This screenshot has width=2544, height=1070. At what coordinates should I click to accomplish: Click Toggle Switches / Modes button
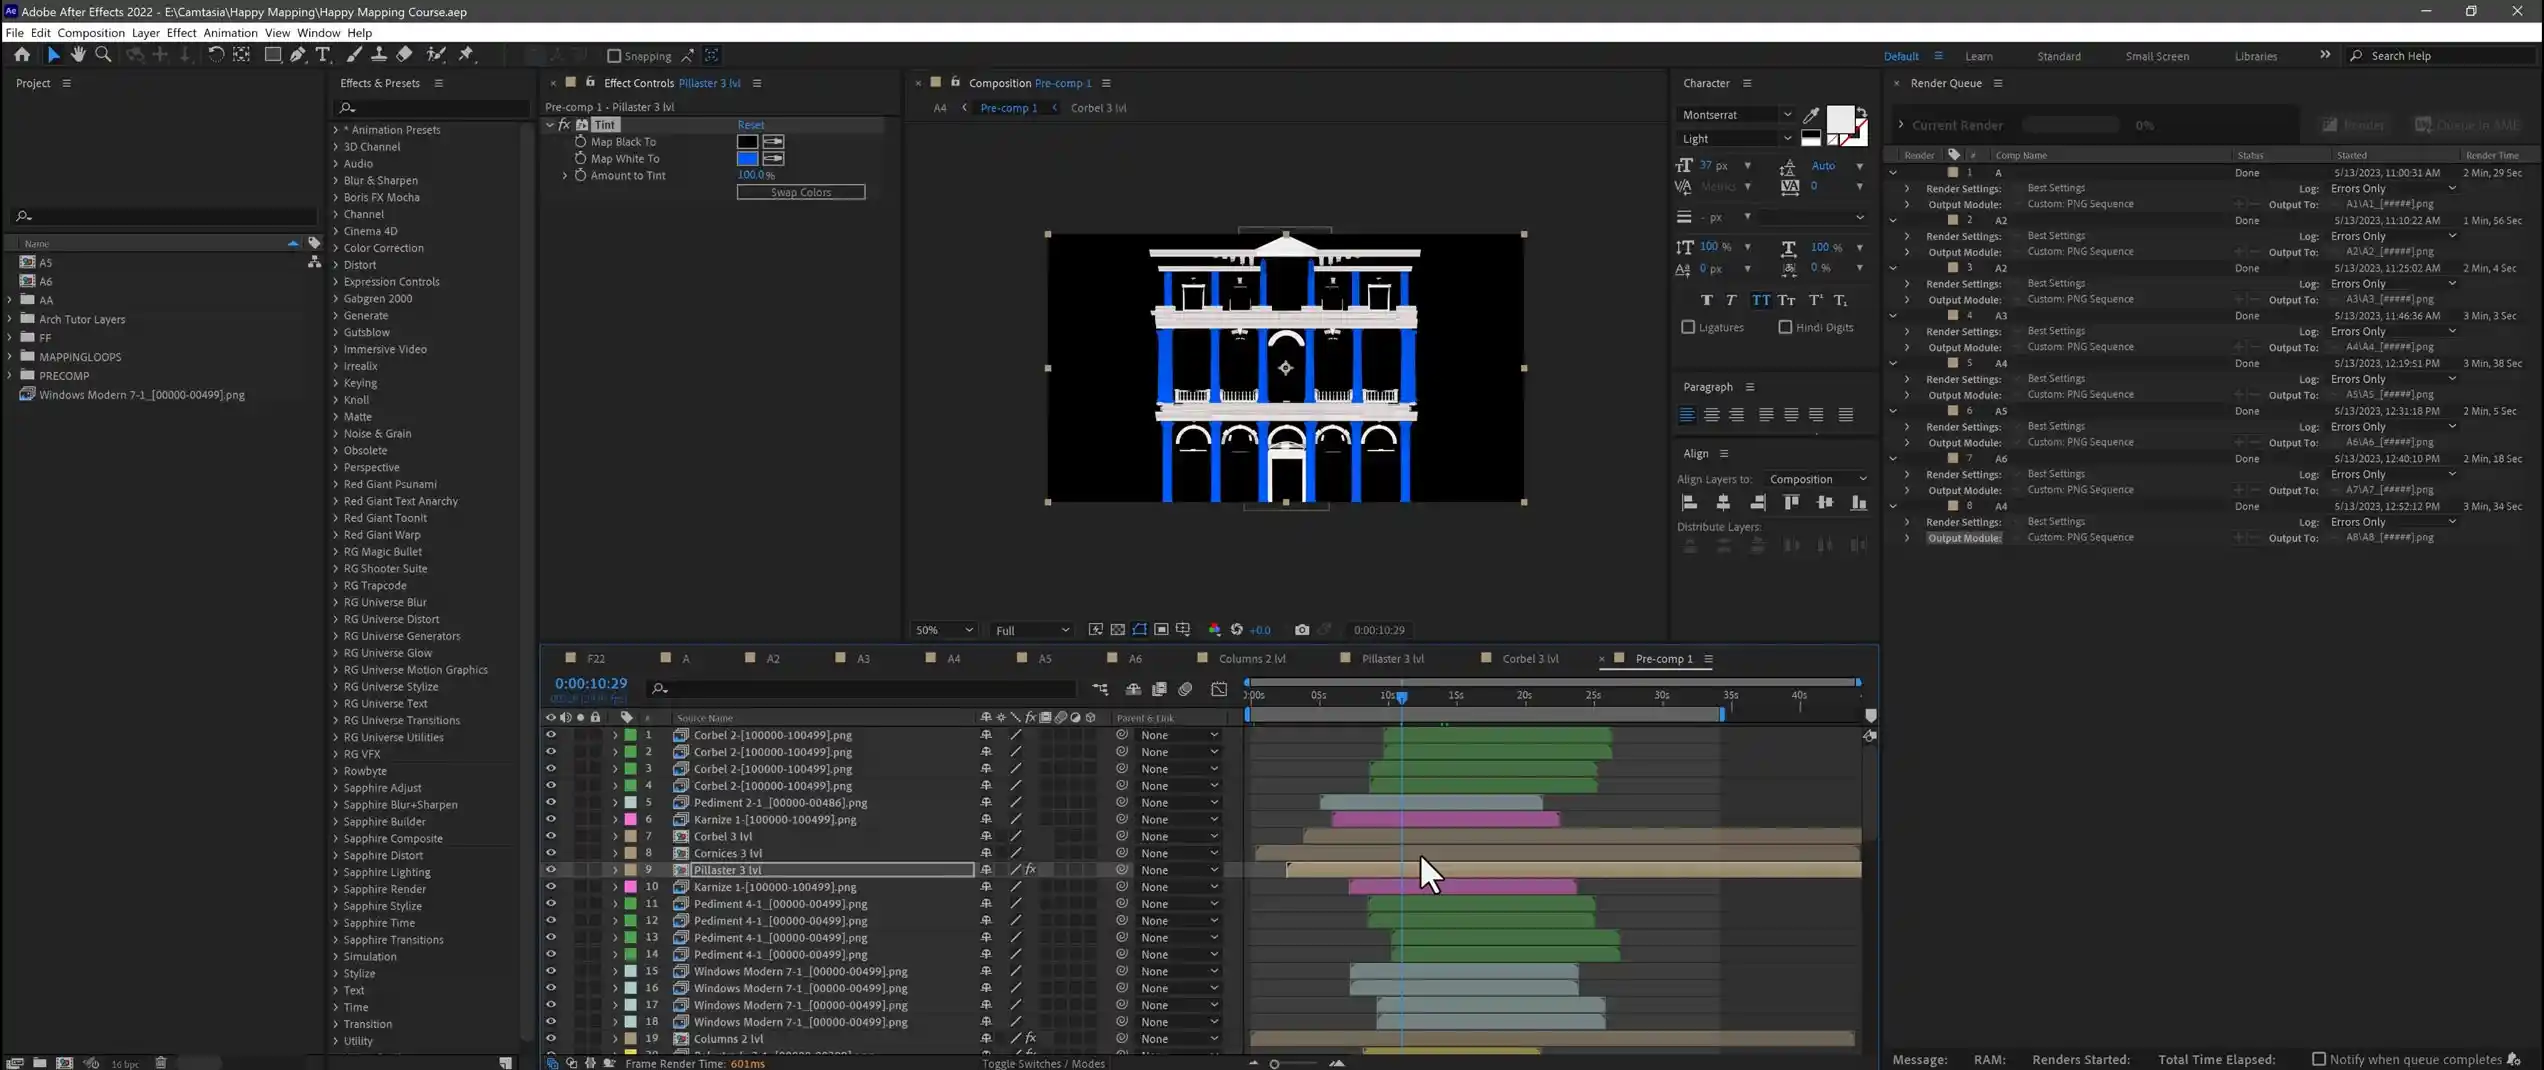click(x=1043, y=1064)
